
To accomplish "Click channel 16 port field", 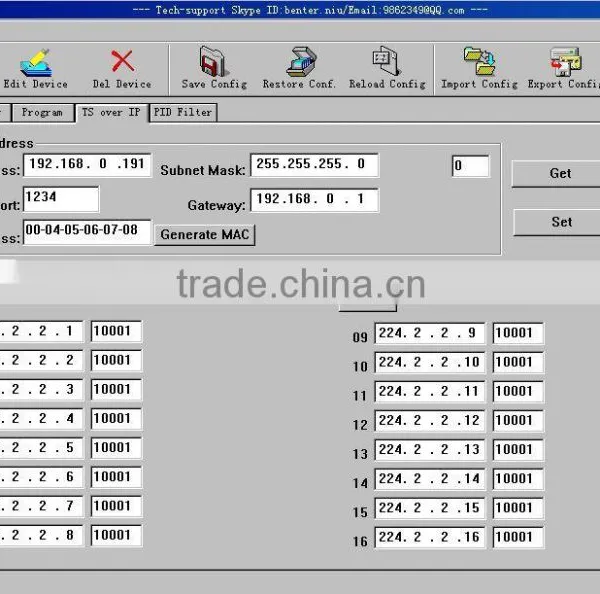I will 518,537.
